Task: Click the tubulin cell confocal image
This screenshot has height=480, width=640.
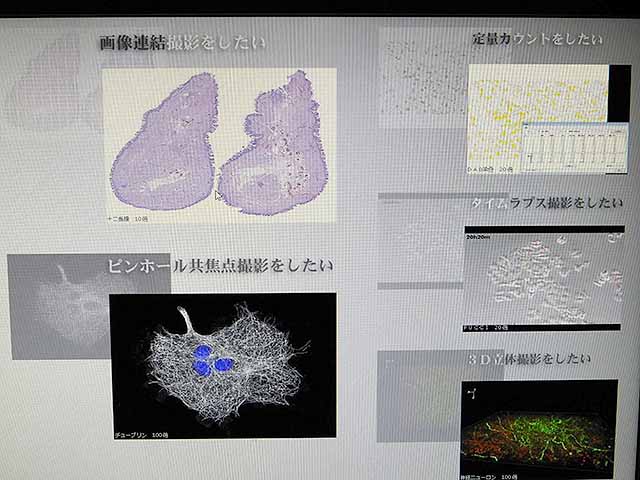Action: [223, 366]
